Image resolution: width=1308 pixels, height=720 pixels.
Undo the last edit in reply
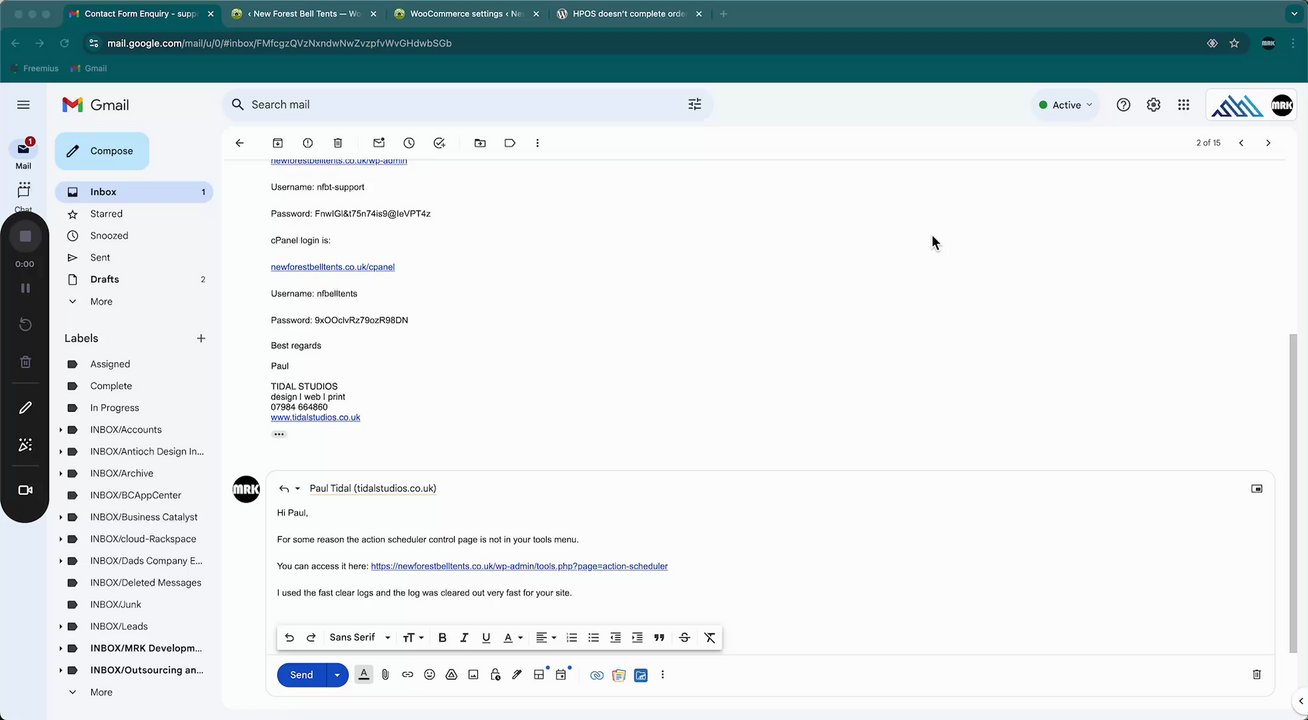click(289, 638)
